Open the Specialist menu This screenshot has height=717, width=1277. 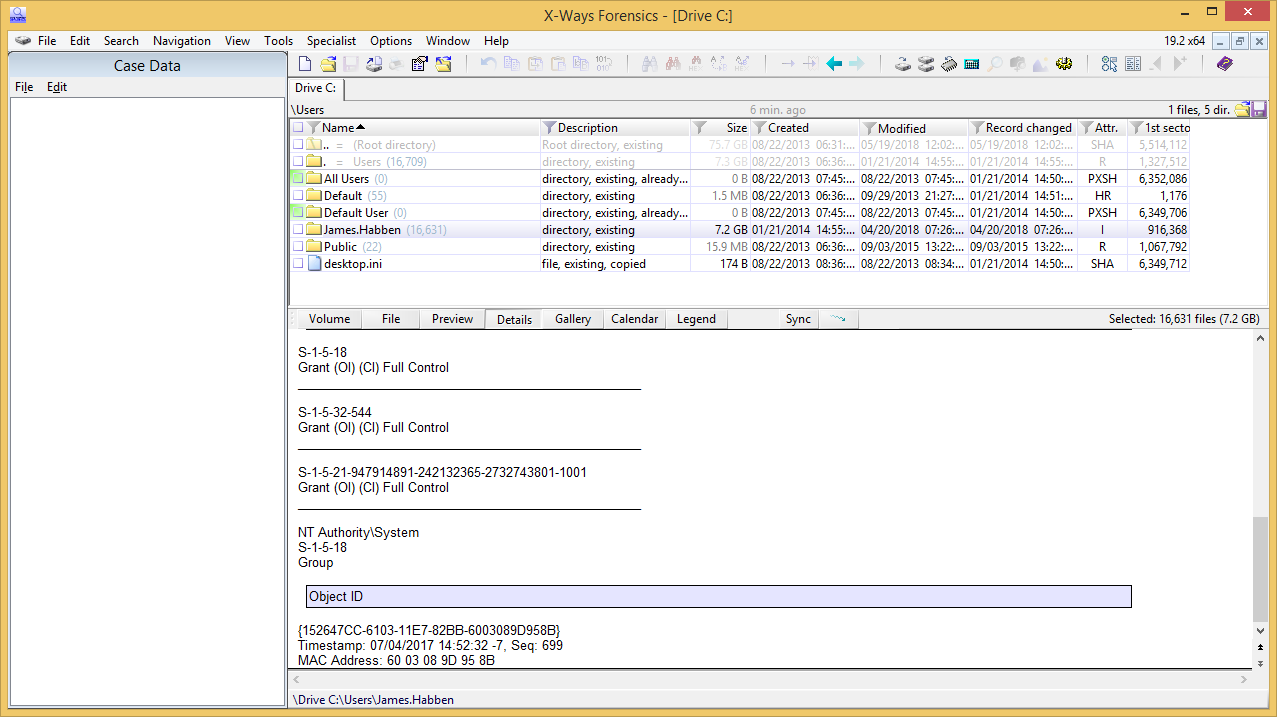pyautogui.click(x=332, y=41)
